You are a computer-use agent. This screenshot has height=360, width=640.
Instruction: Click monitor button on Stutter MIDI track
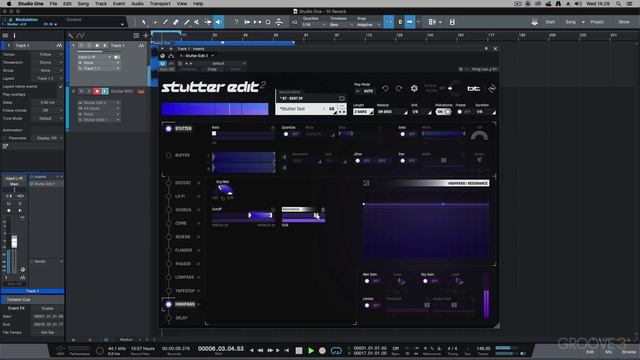(x=105, y=91)
